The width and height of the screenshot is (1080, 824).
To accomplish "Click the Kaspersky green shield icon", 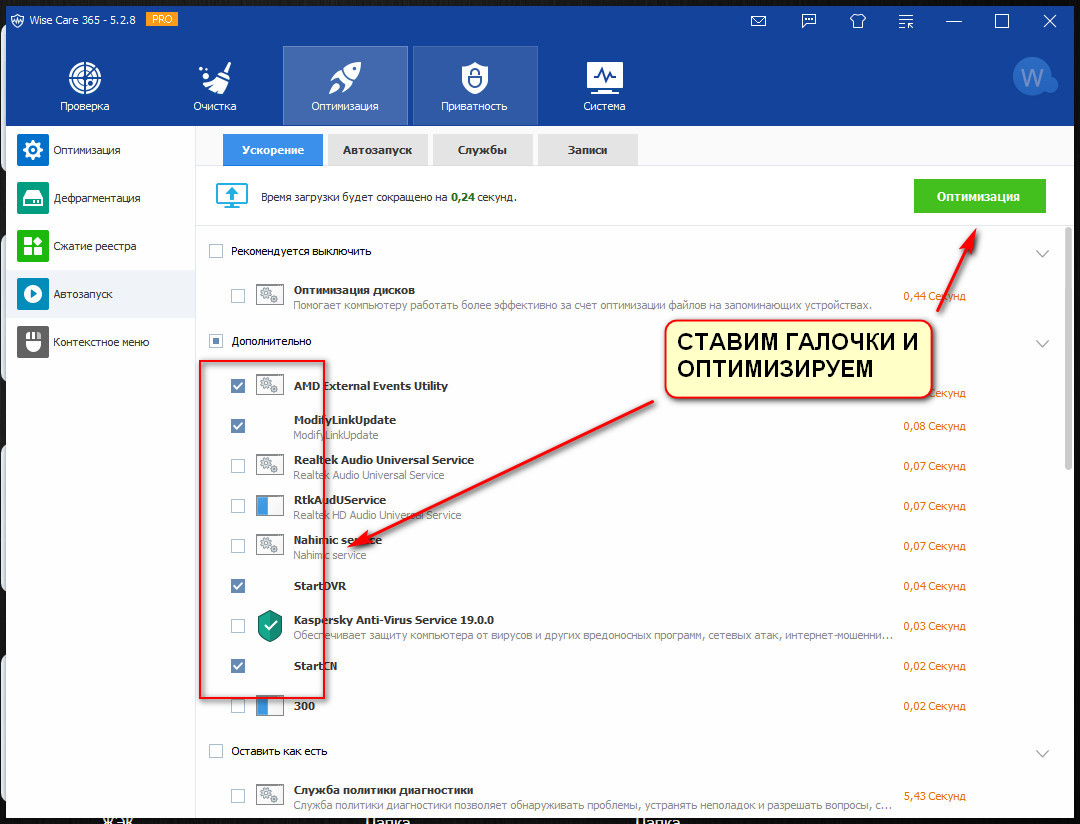I will tap(270, 626).
